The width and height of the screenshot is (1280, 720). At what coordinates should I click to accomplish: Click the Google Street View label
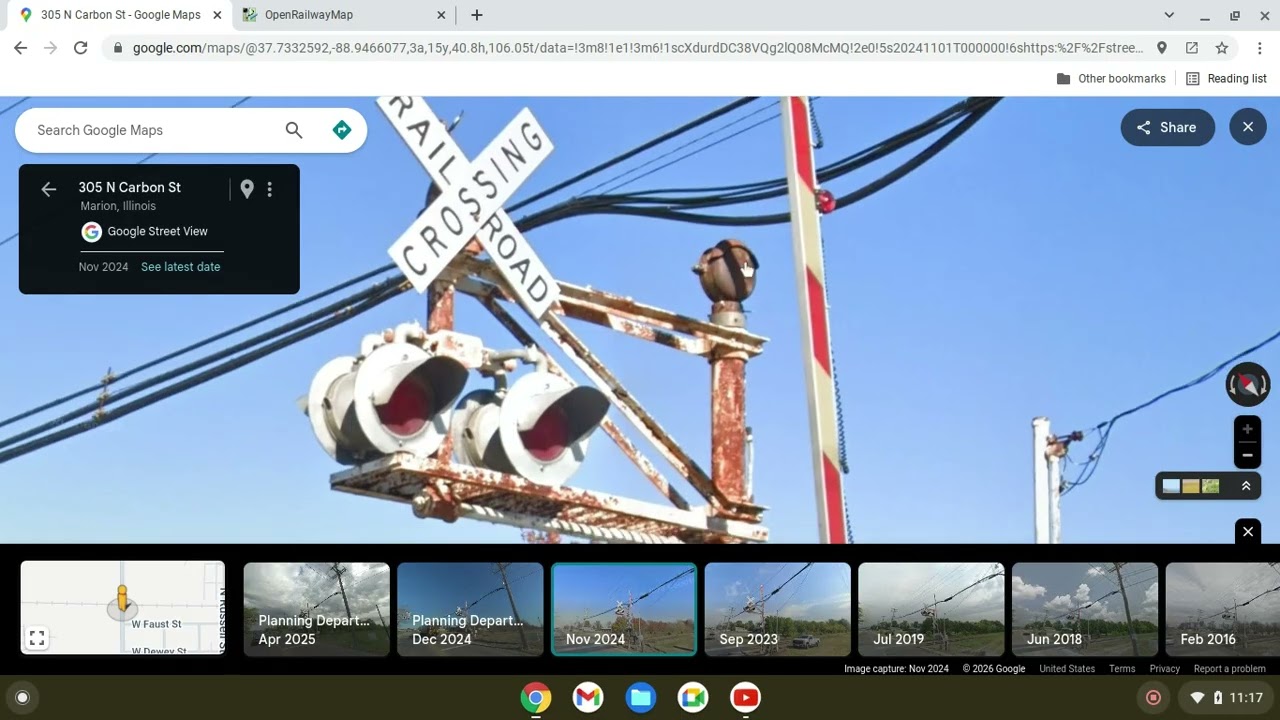point(157,231)
